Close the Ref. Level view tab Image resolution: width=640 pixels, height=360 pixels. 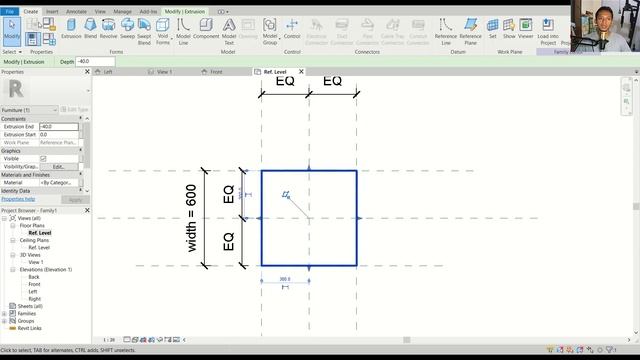point(301,71)
